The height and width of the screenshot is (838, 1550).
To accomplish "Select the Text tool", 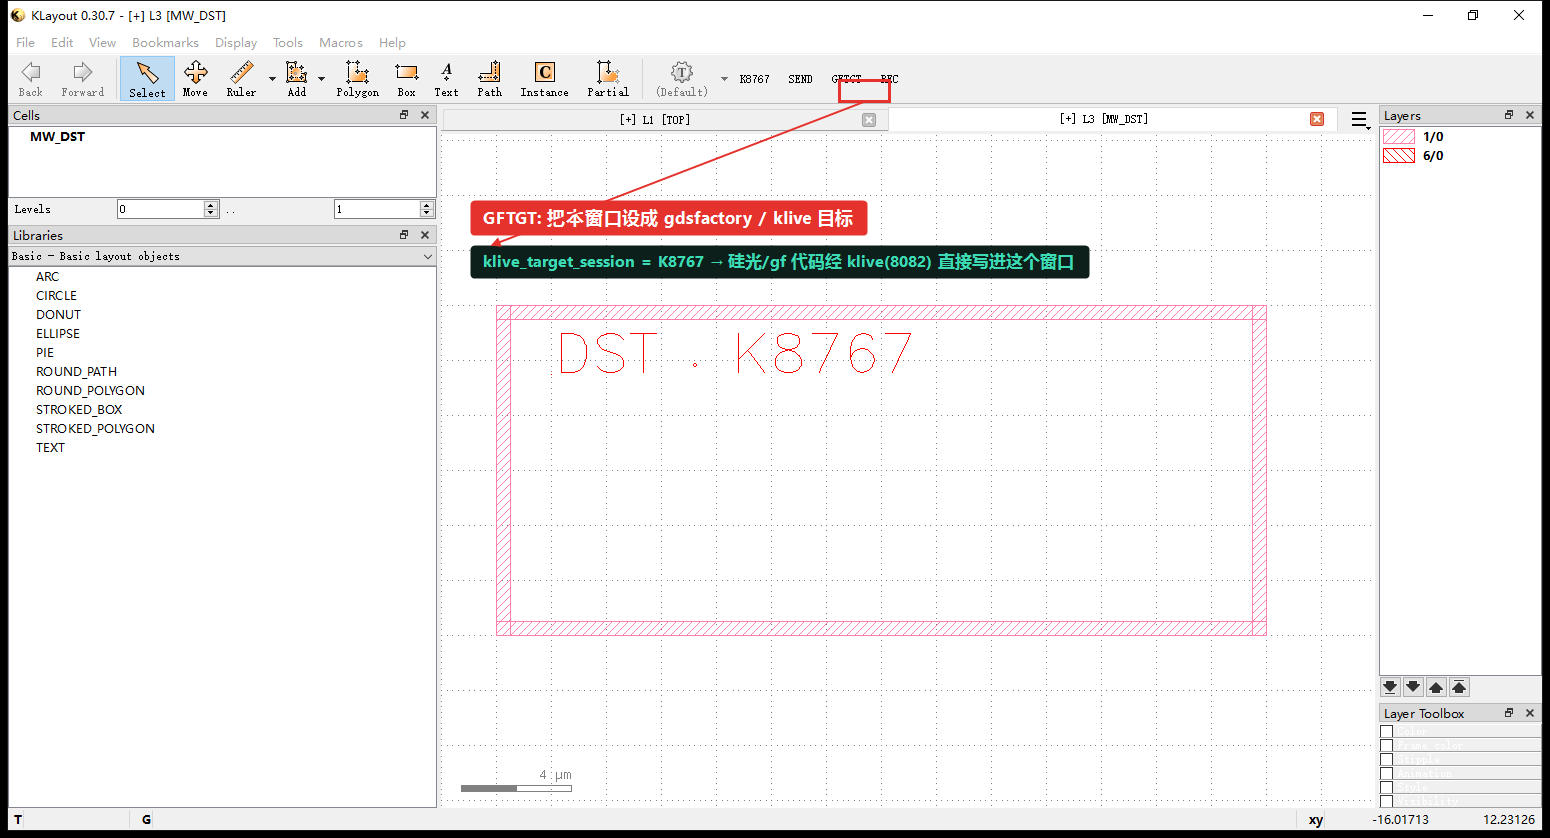I will [x=446, y=79].
